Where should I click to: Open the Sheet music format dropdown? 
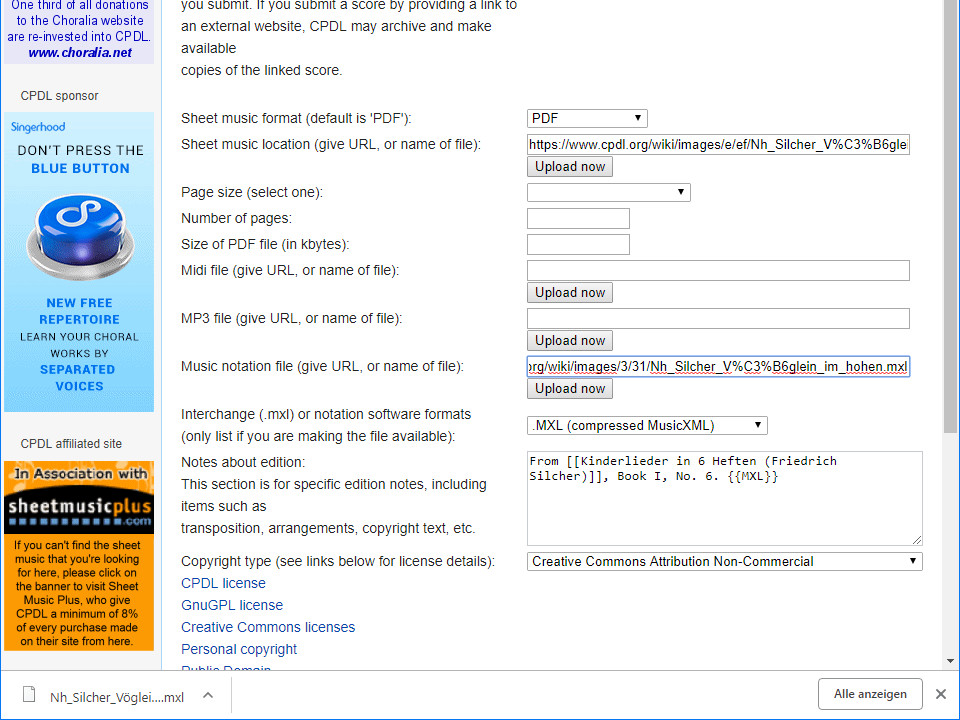click(587, 118)
